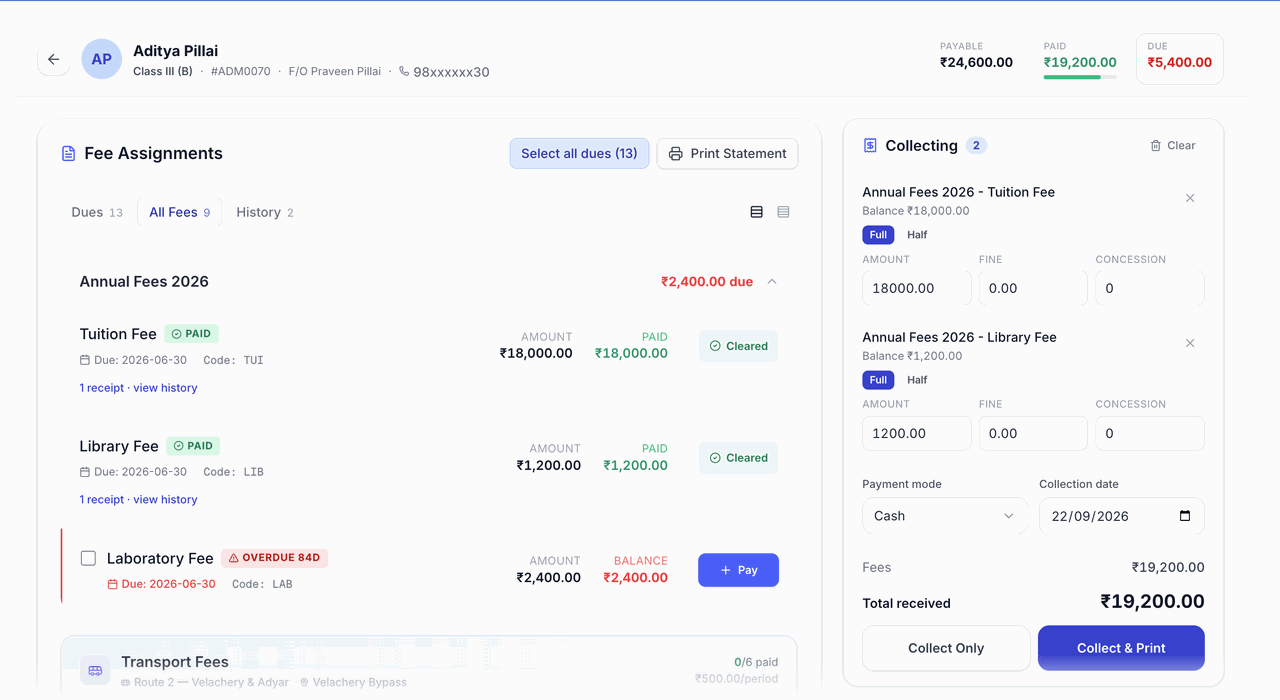Open the History tab
Viewport: 1280px width, 700px height.
[x=265, y=212]
